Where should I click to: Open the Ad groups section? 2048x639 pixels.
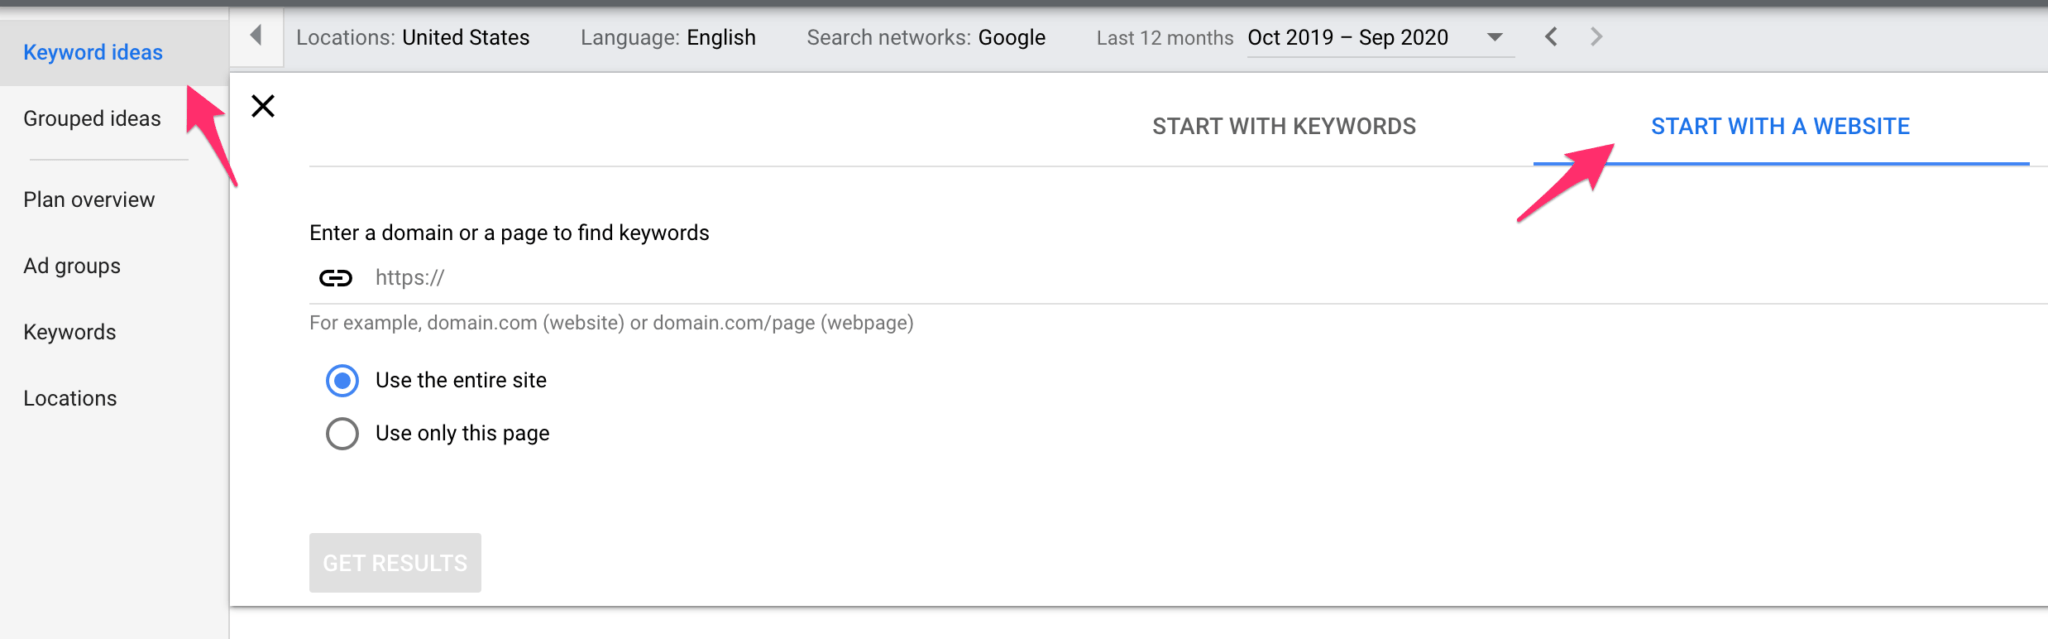pos(71,265)
